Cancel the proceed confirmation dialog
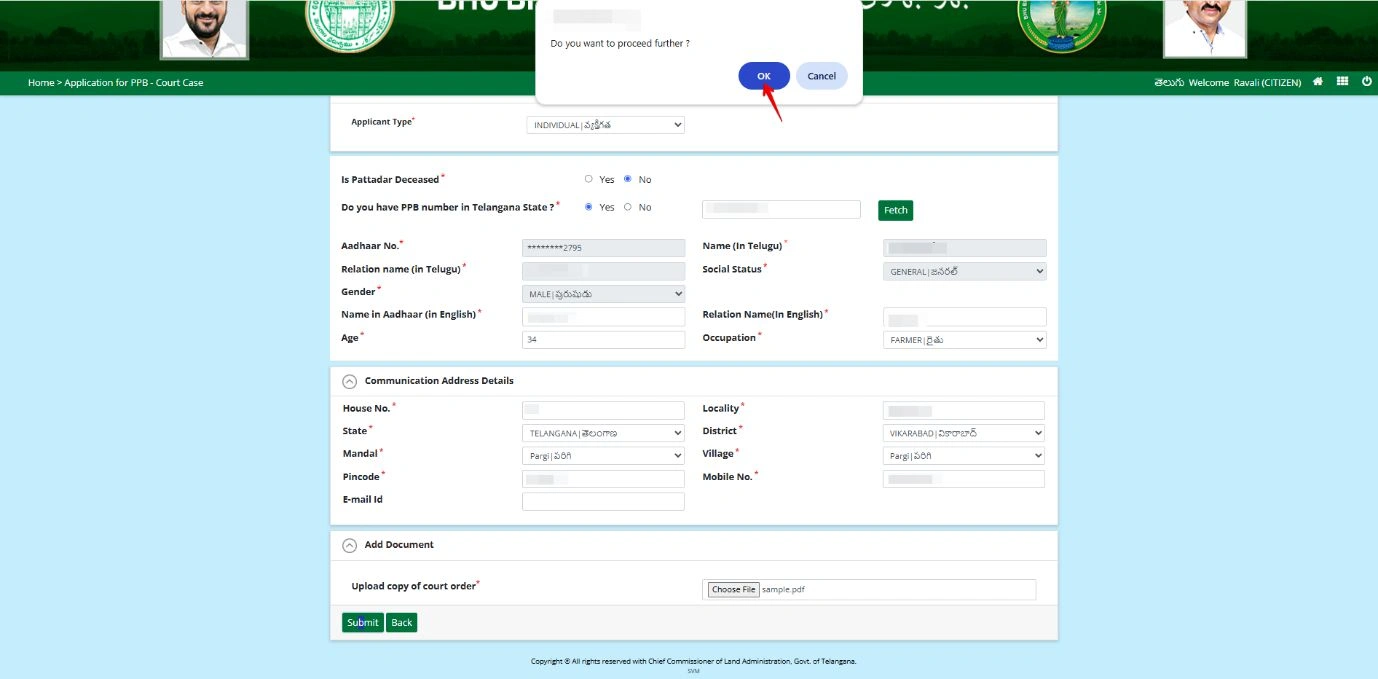 coord(821,76)
